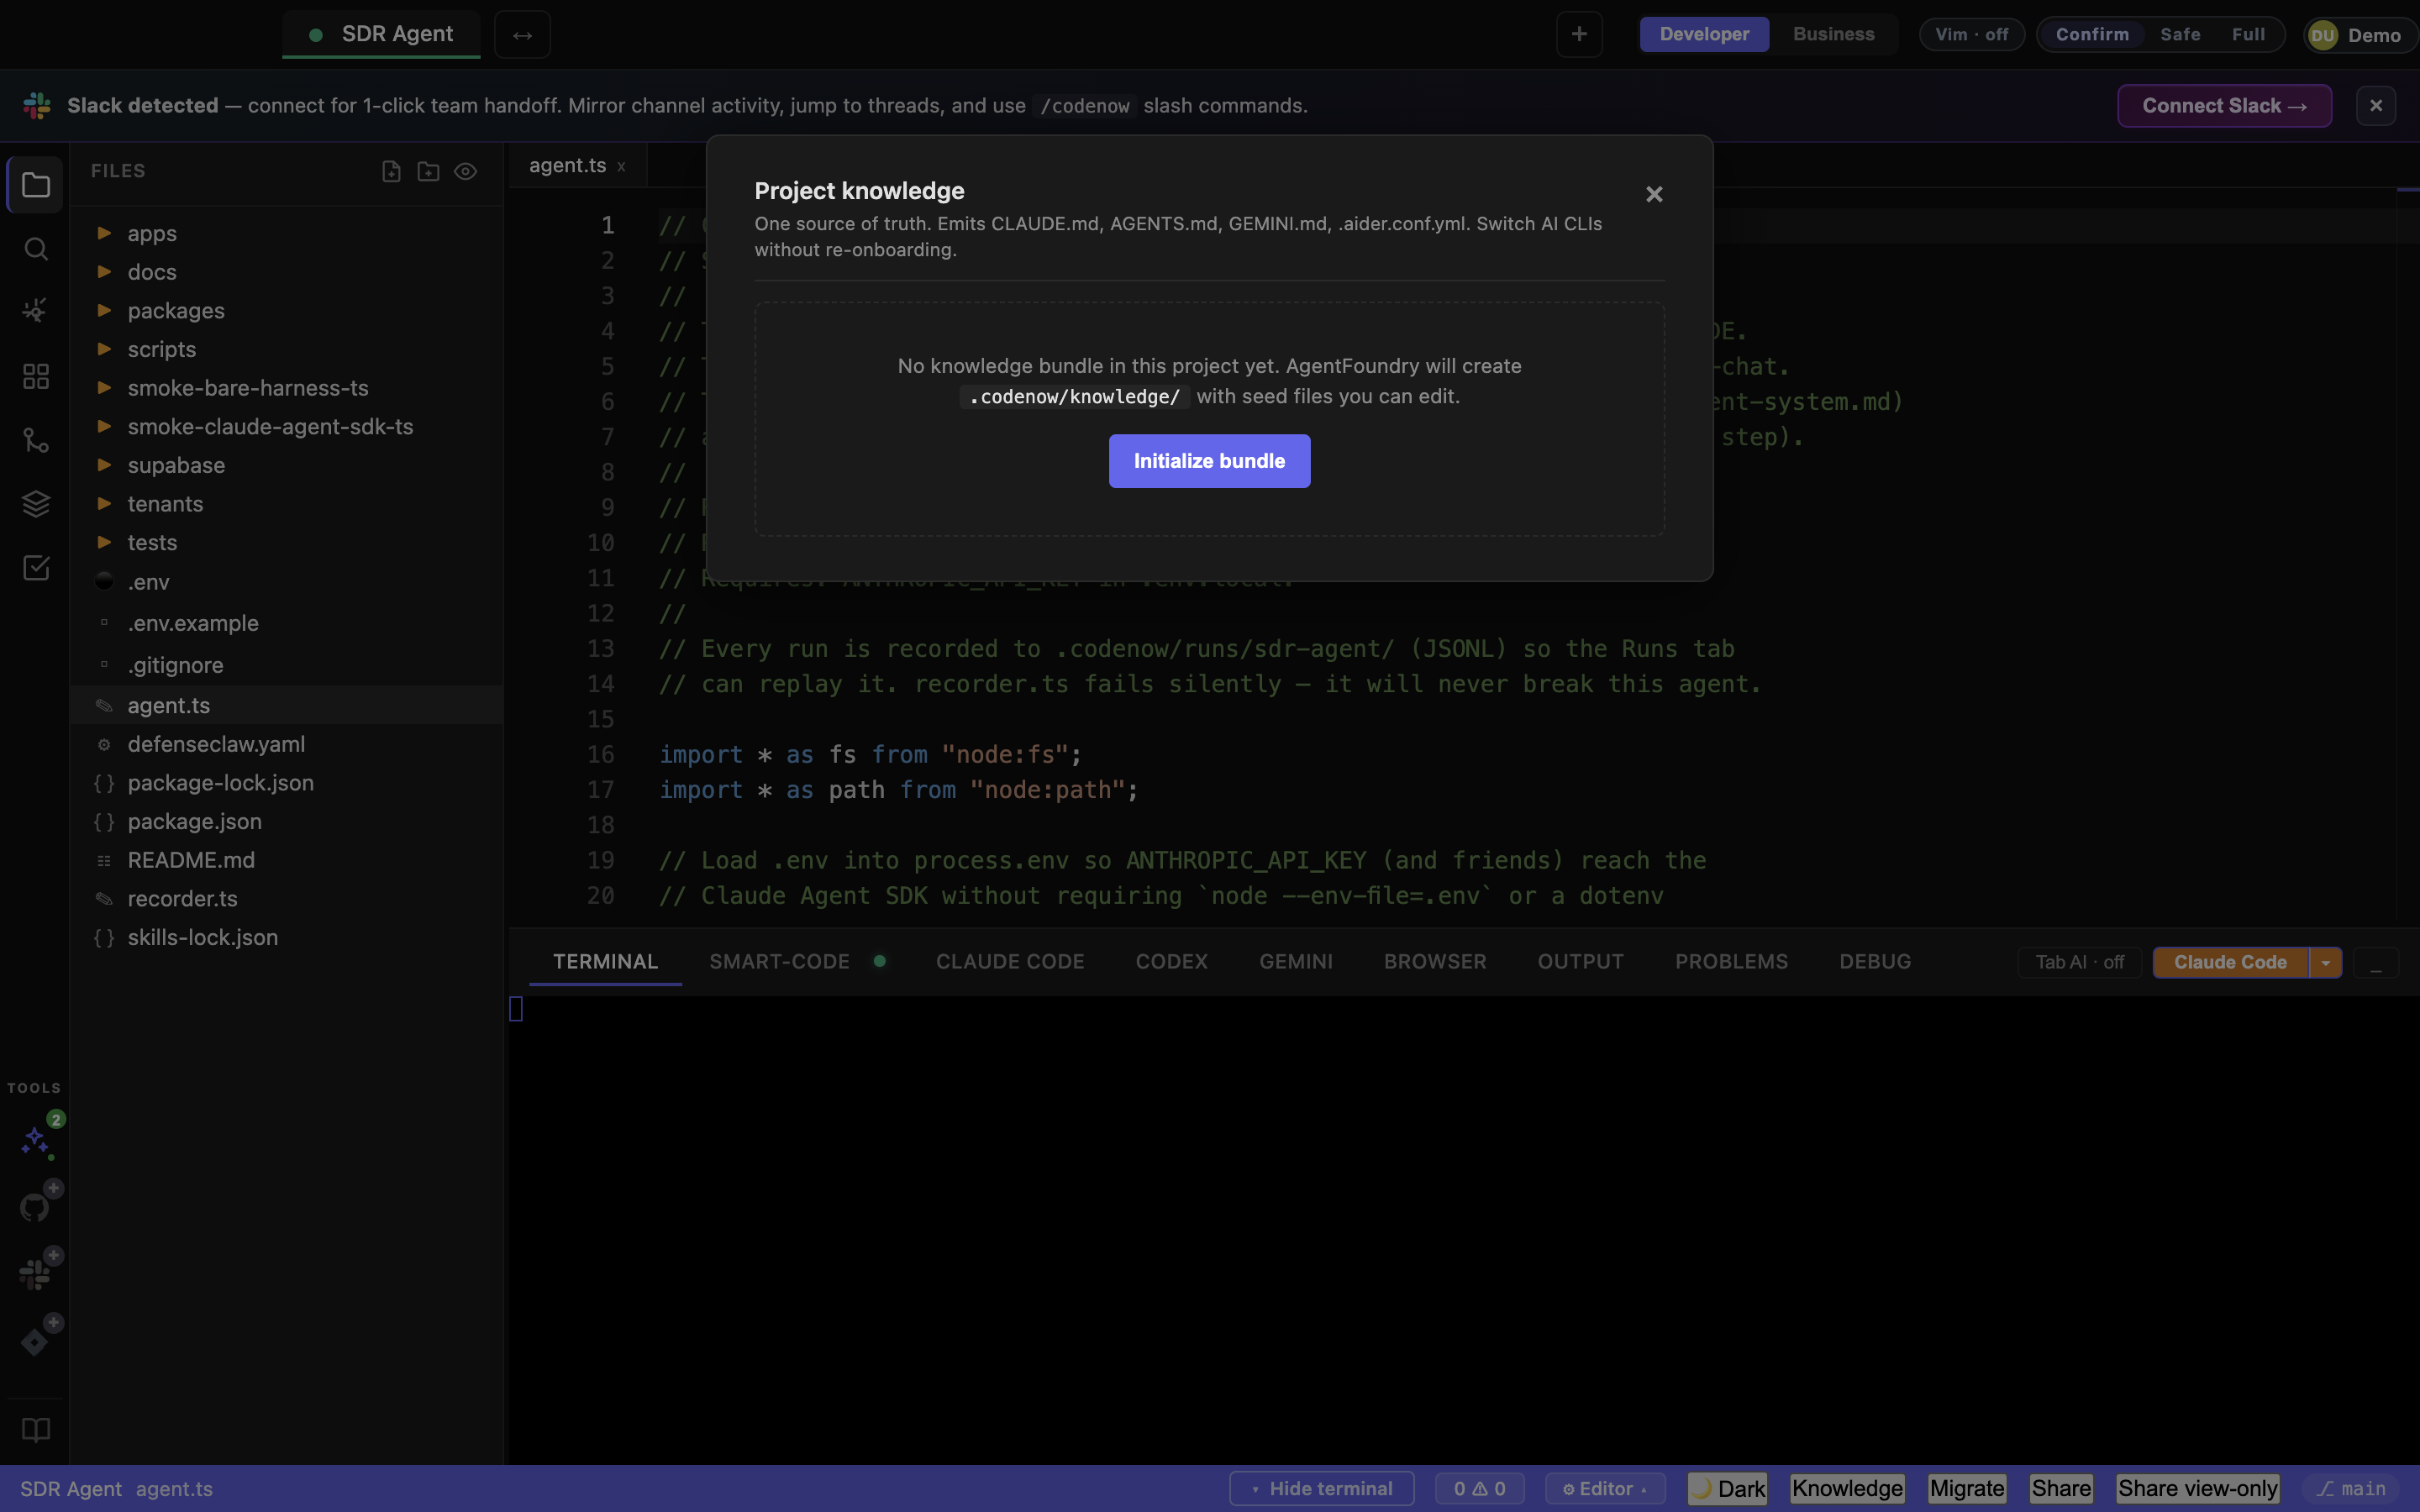Click the plus new tab button

(1579, 35)
